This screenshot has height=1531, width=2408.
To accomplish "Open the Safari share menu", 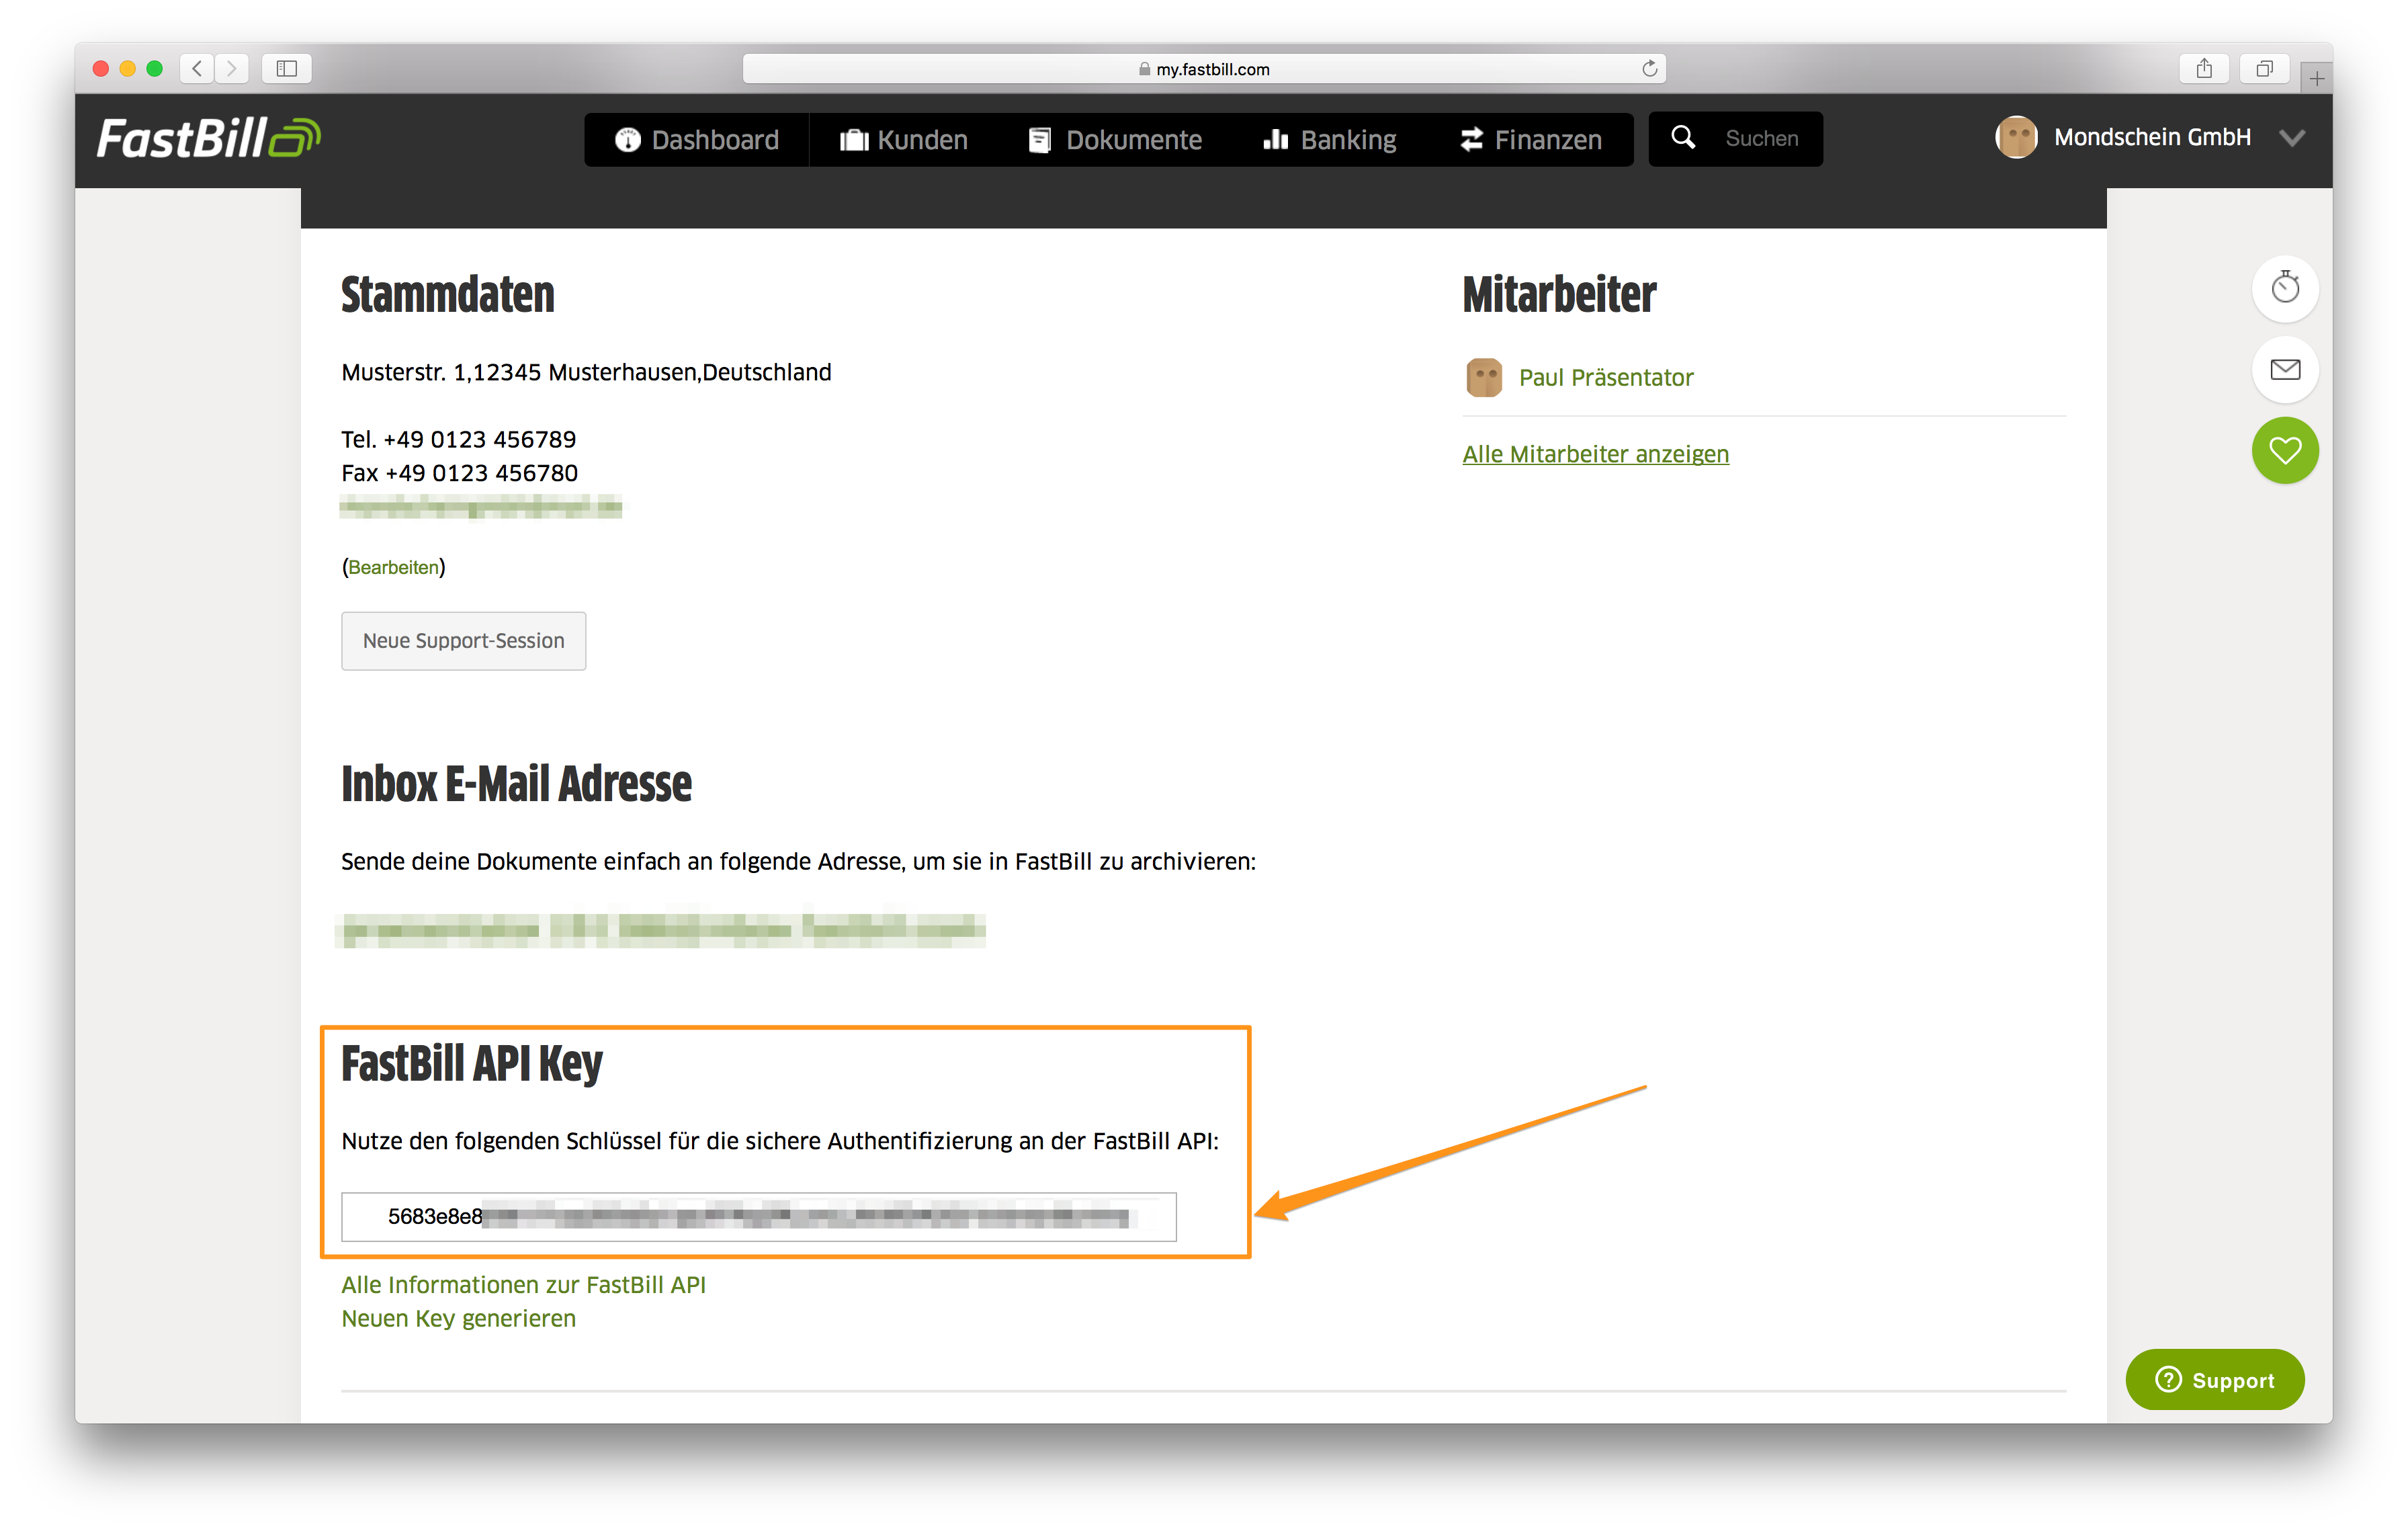I will pos(2204,68).
